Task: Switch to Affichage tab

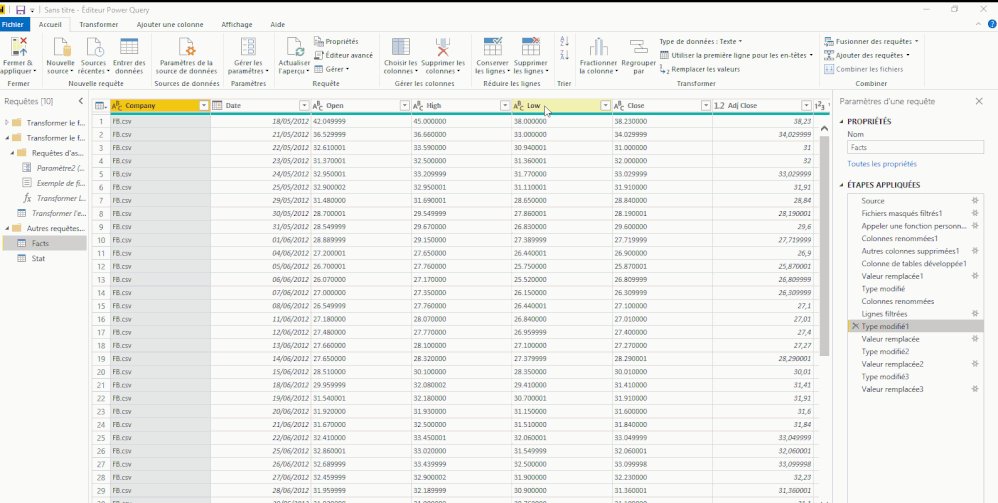Action: point(237,25)
